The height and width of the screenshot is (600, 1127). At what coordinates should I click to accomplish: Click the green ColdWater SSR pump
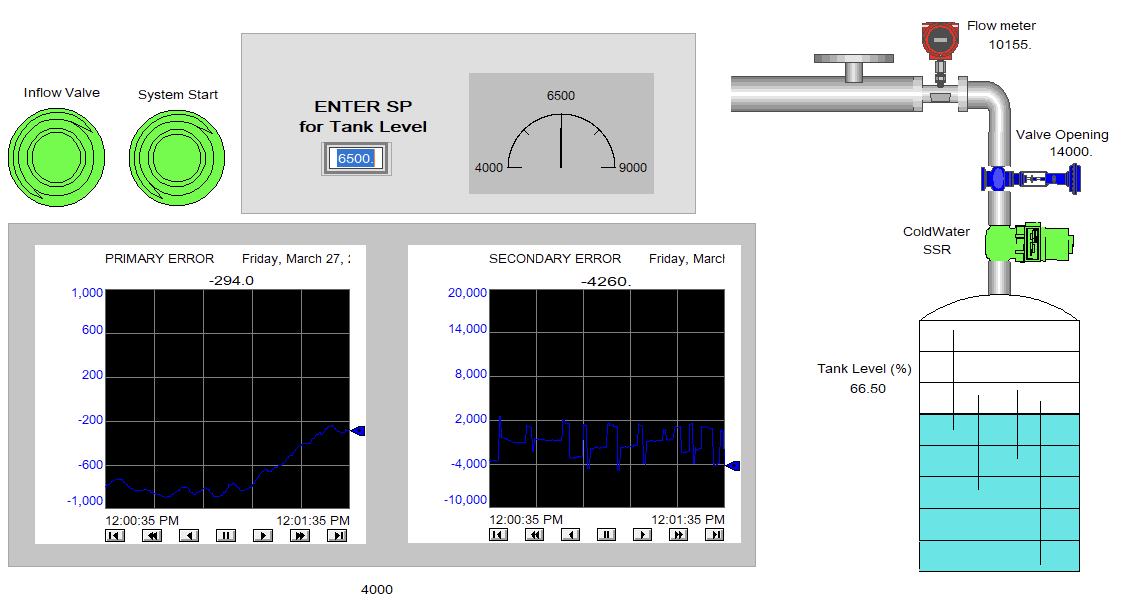click(1029, 242)
